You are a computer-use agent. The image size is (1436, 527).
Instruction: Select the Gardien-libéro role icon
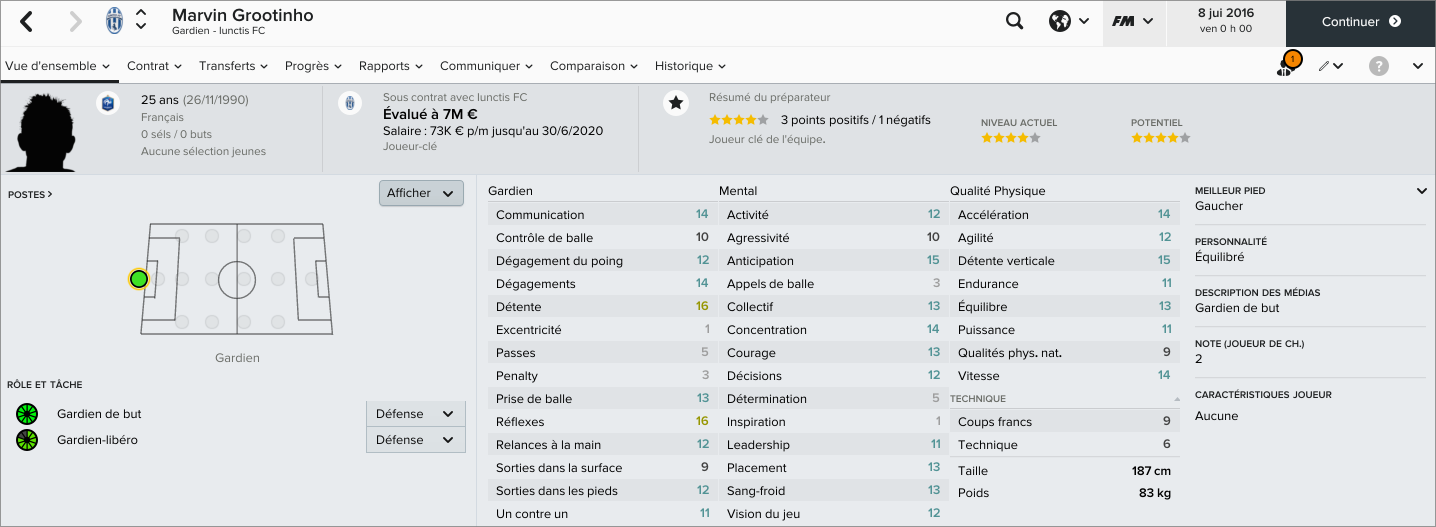pos(27,440)
